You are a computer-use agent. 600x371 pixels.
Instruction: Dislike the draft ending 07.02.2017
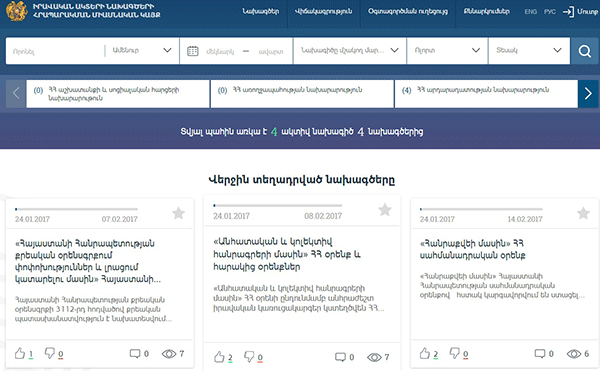click(50, 353)
